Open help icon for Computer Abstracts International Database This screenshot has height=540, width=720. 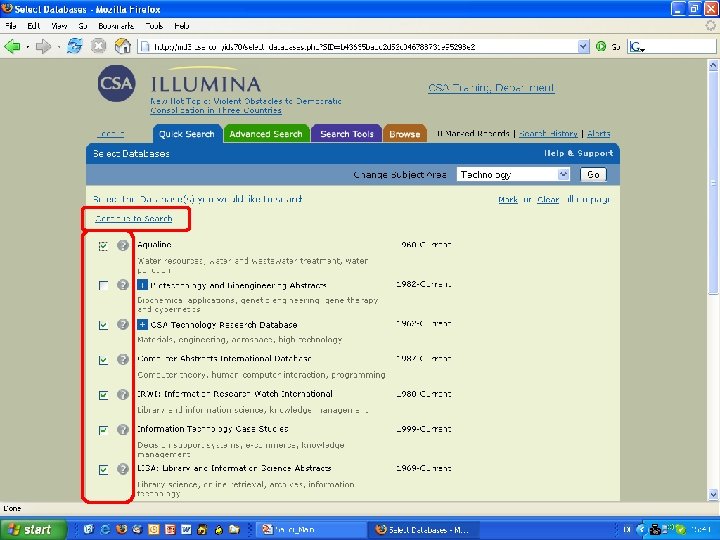[123, 359]
